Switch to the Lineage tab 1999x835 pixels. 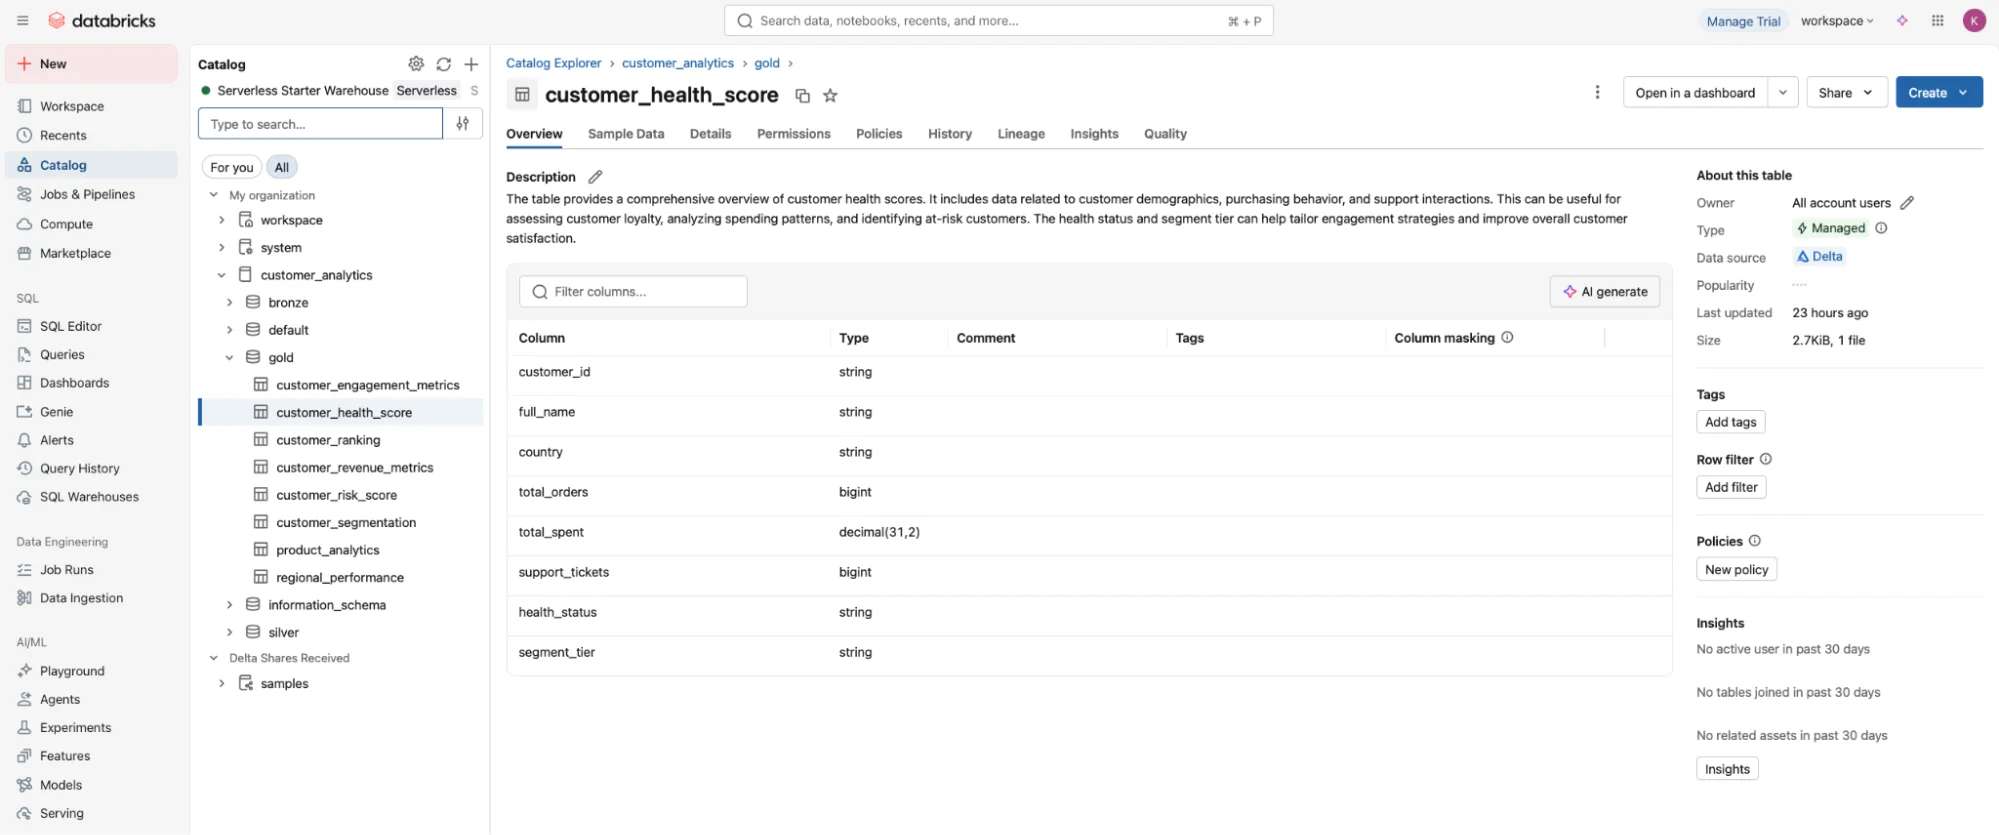click(1021, 134)
